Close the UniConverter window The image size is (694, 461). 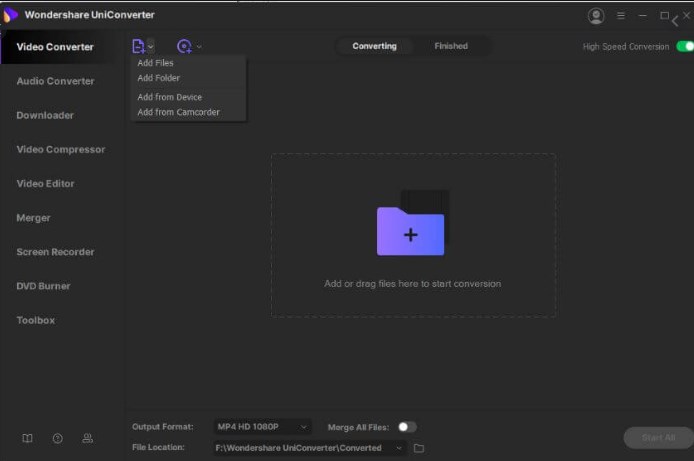pyautogui.click(x=686, y=15)
